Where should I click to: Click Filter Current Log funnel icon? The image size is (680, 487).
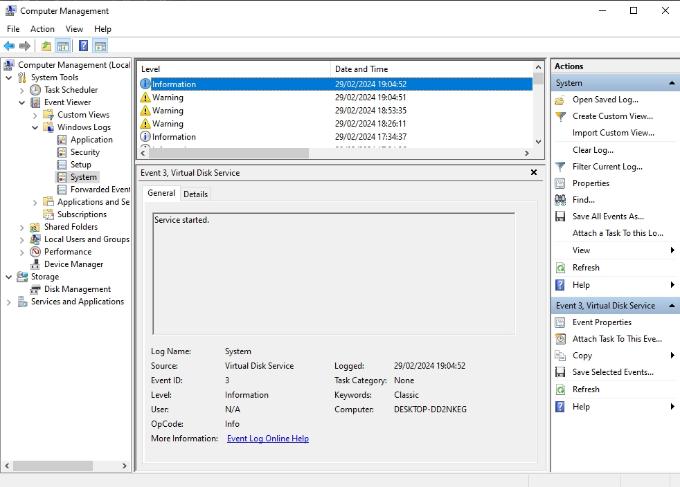point(562,167)
